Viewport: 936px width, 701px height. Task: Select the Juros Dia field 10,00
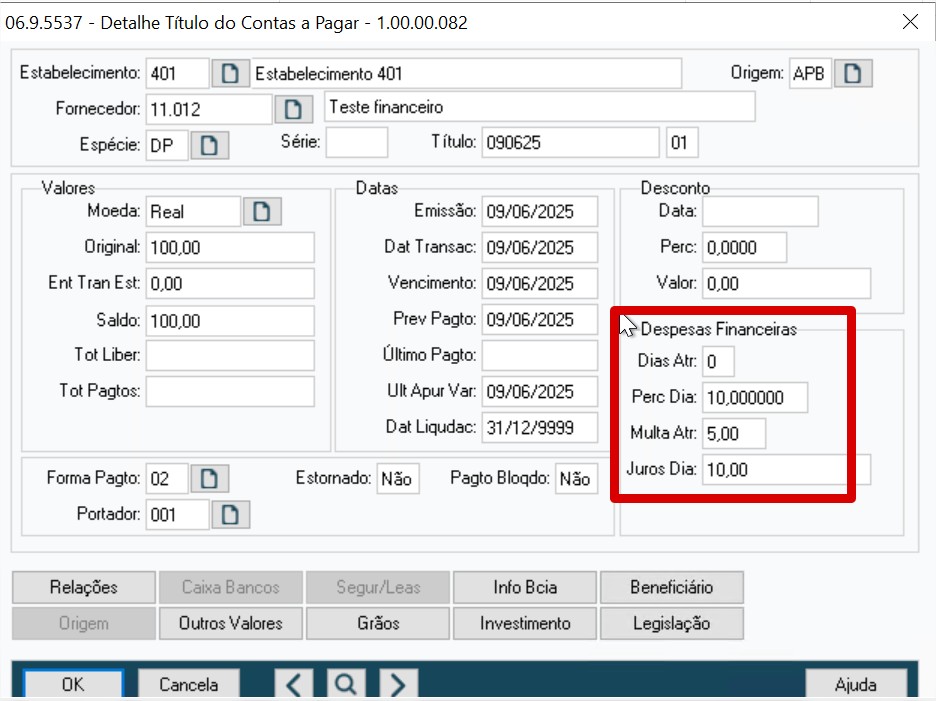[786, 469]
